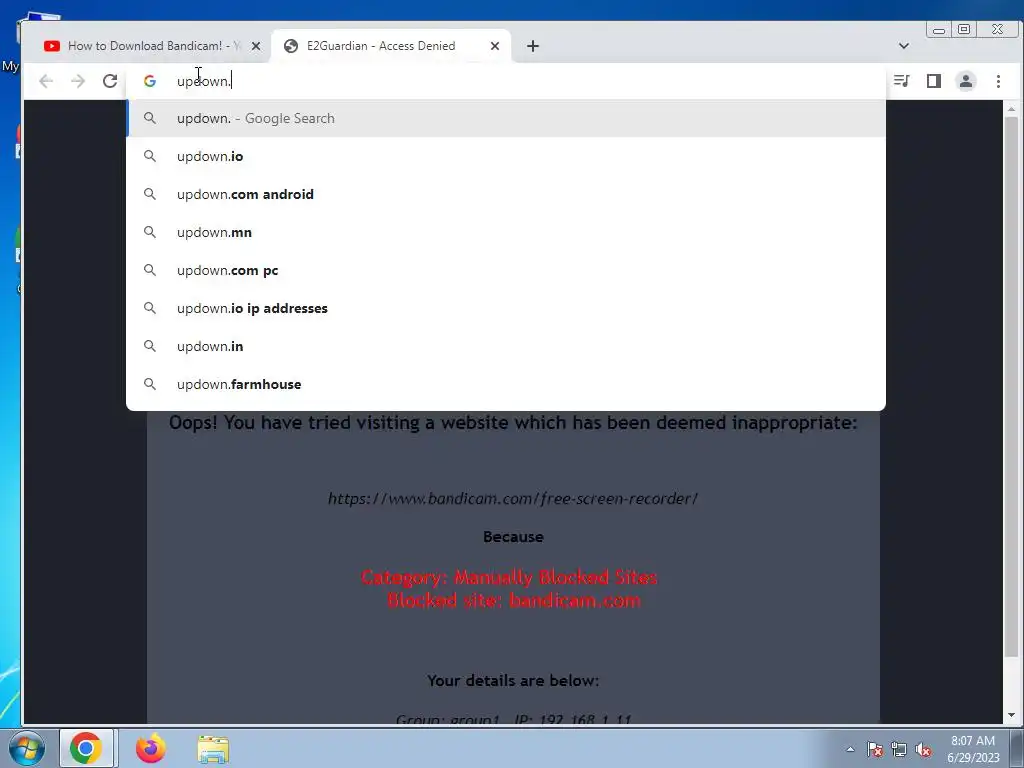Close the E2Guardian Access Denied tab
The height and width of the screenshot is (768, 1024).
(494, 46)
